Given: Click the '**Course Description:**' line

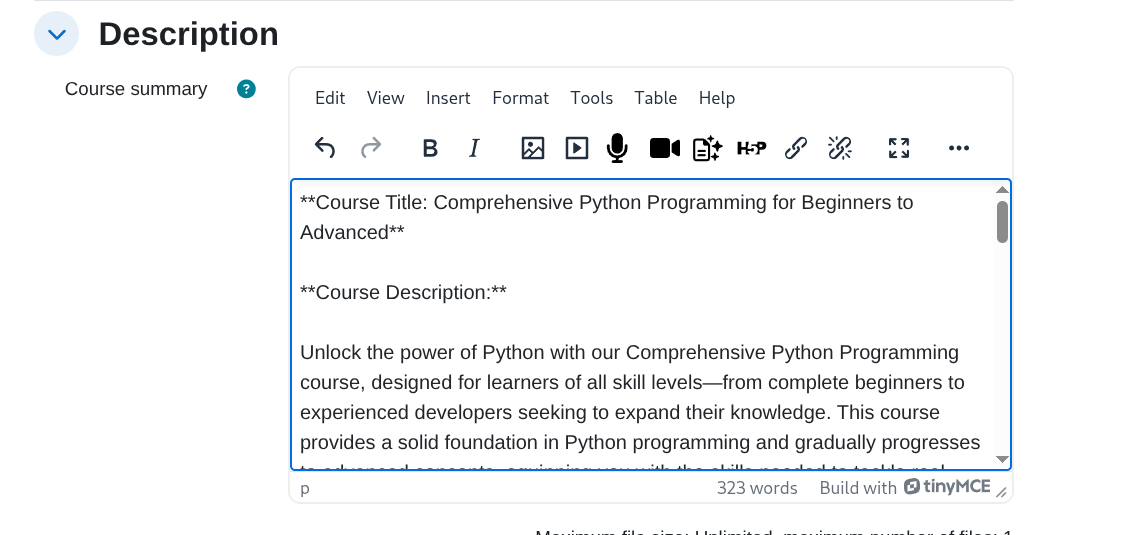Looking at the screenshot, I should pyautogui.click(x=403, y=293).
